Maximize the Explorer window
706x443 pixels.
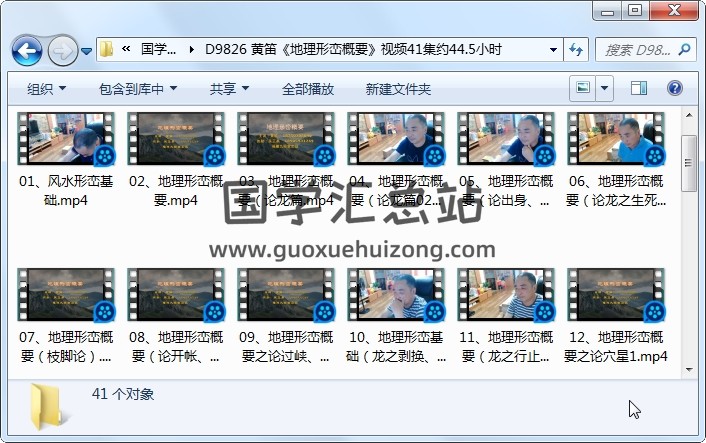pos(635,11)
